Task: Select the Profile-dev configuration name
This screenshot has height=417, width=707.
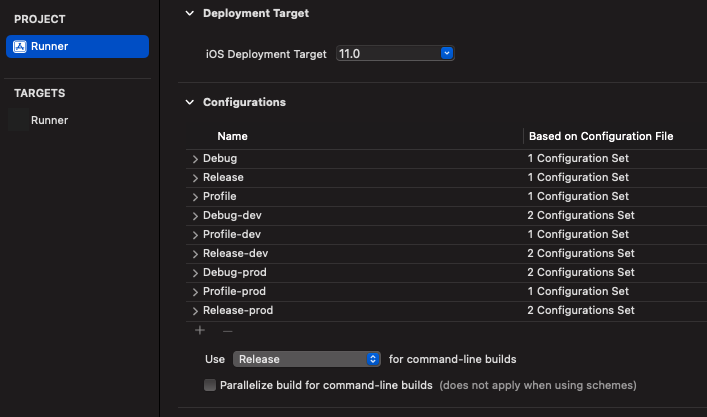Action: tap(232, 234)
